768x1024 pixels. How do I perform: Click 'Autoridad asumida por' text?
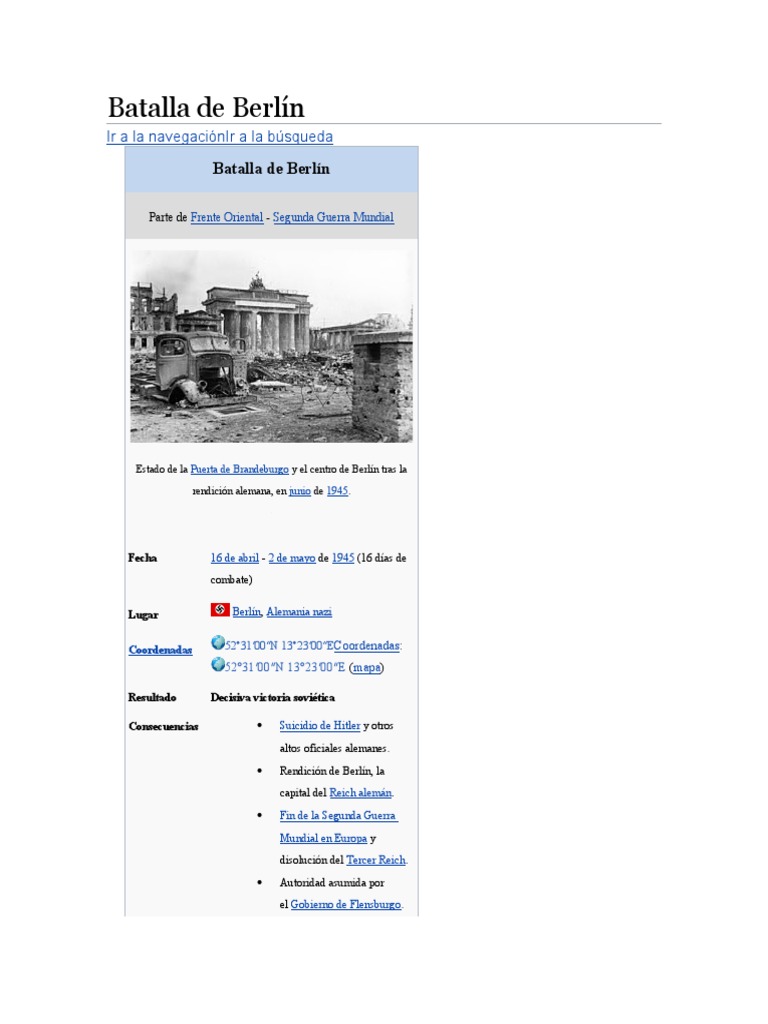click(x=332, y=882)
